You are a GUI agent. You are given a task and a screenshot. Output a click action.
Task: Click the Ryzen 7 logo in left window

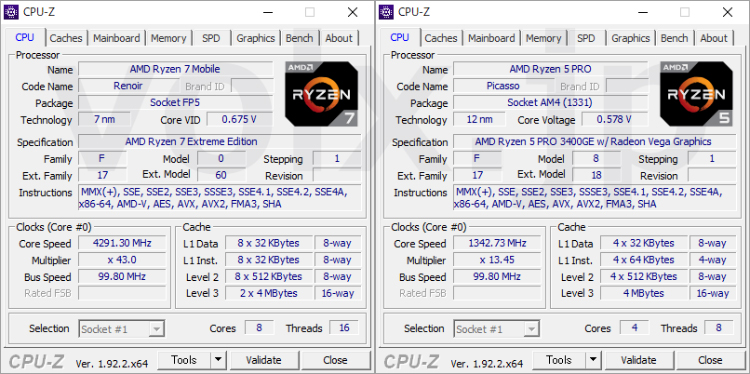pyautogui.click(x=321, y=94)
